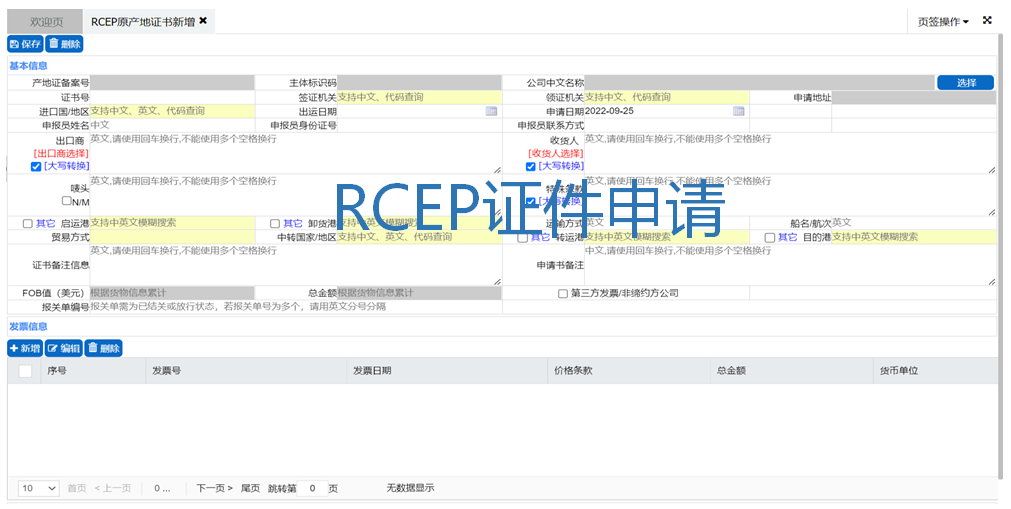Click the 申请书备注 text area

(x=790, y=264)
